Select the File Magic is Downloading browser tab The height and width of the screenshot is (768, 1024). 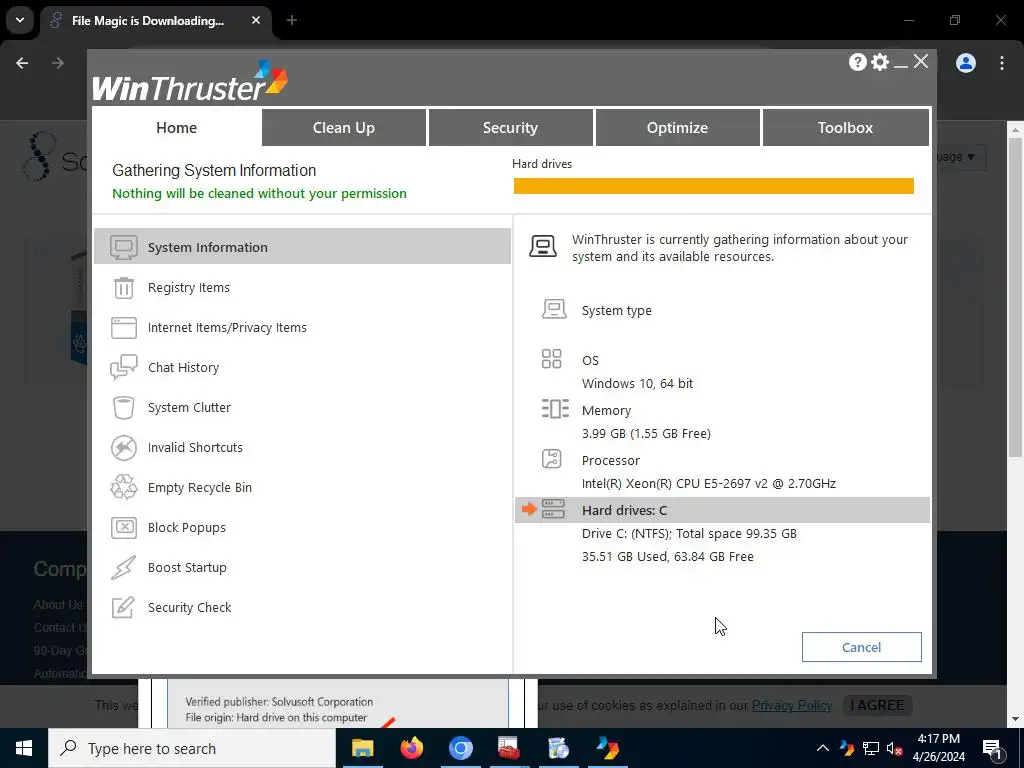pyautogui.click(x=157, y=21)
